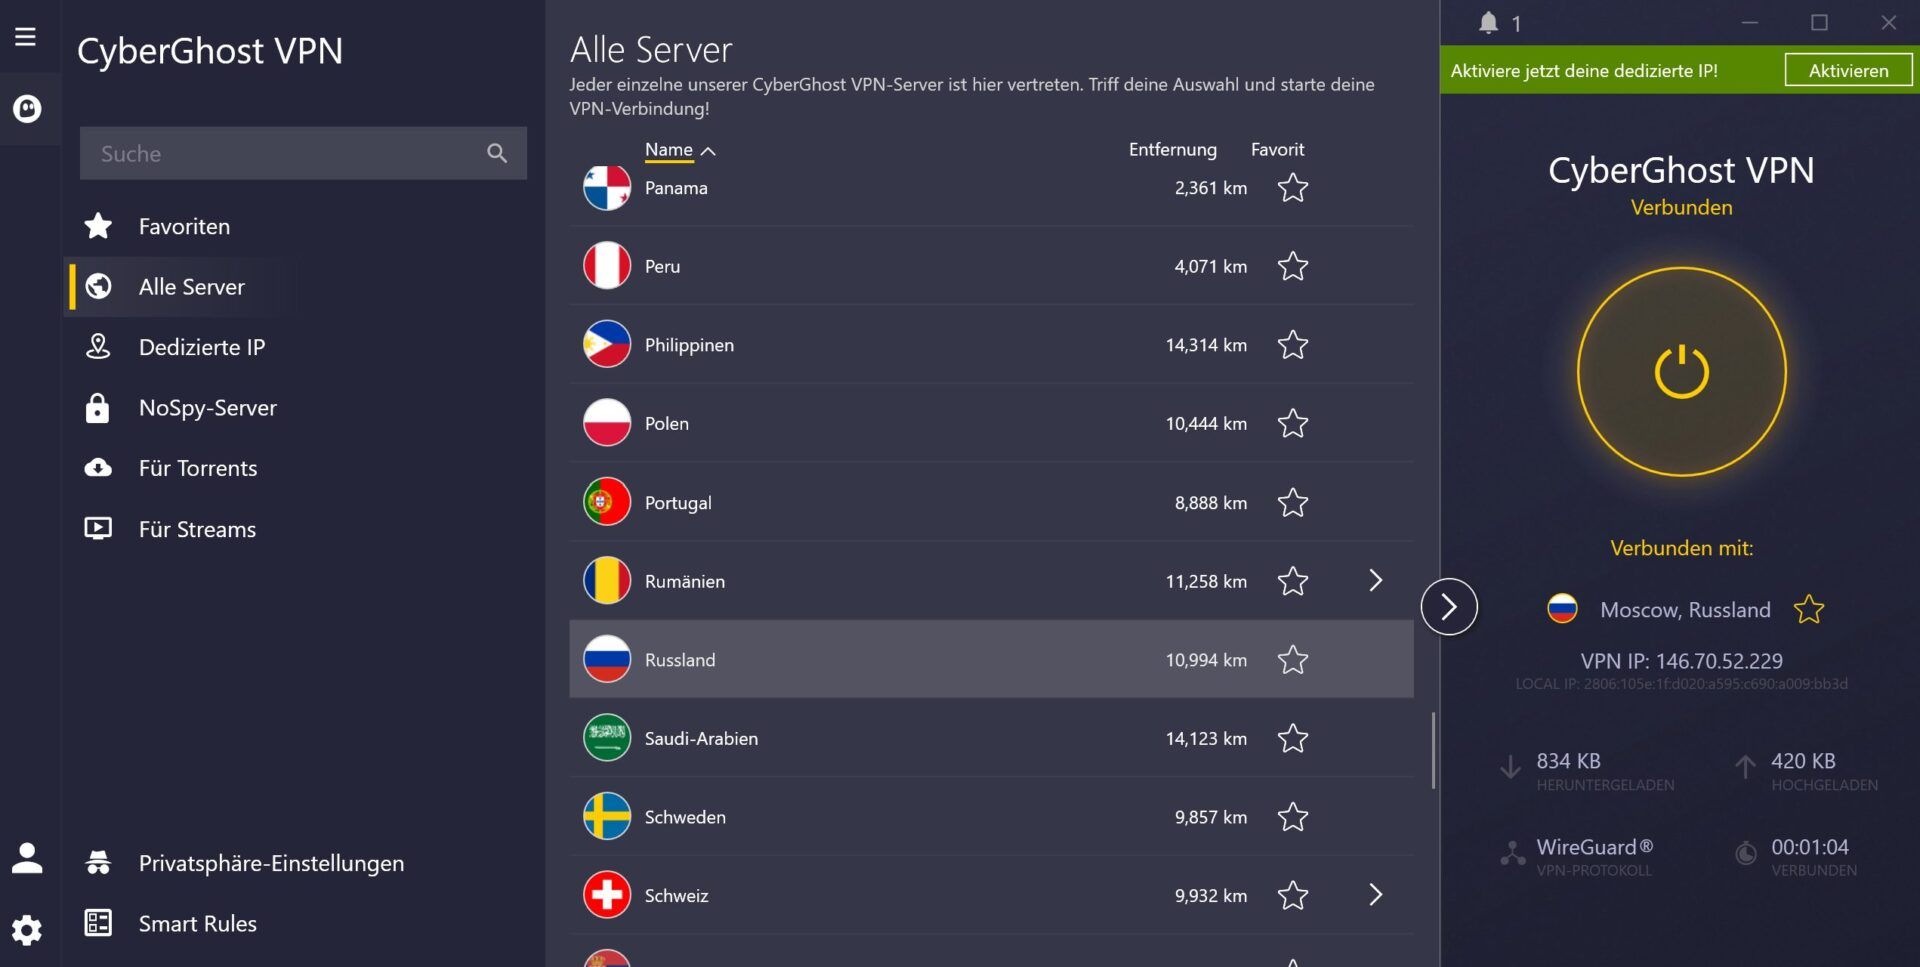Click the Philippinen flag icon
Screen dimensions: 1920x967
pyautogui.click(x=607, y=344)
